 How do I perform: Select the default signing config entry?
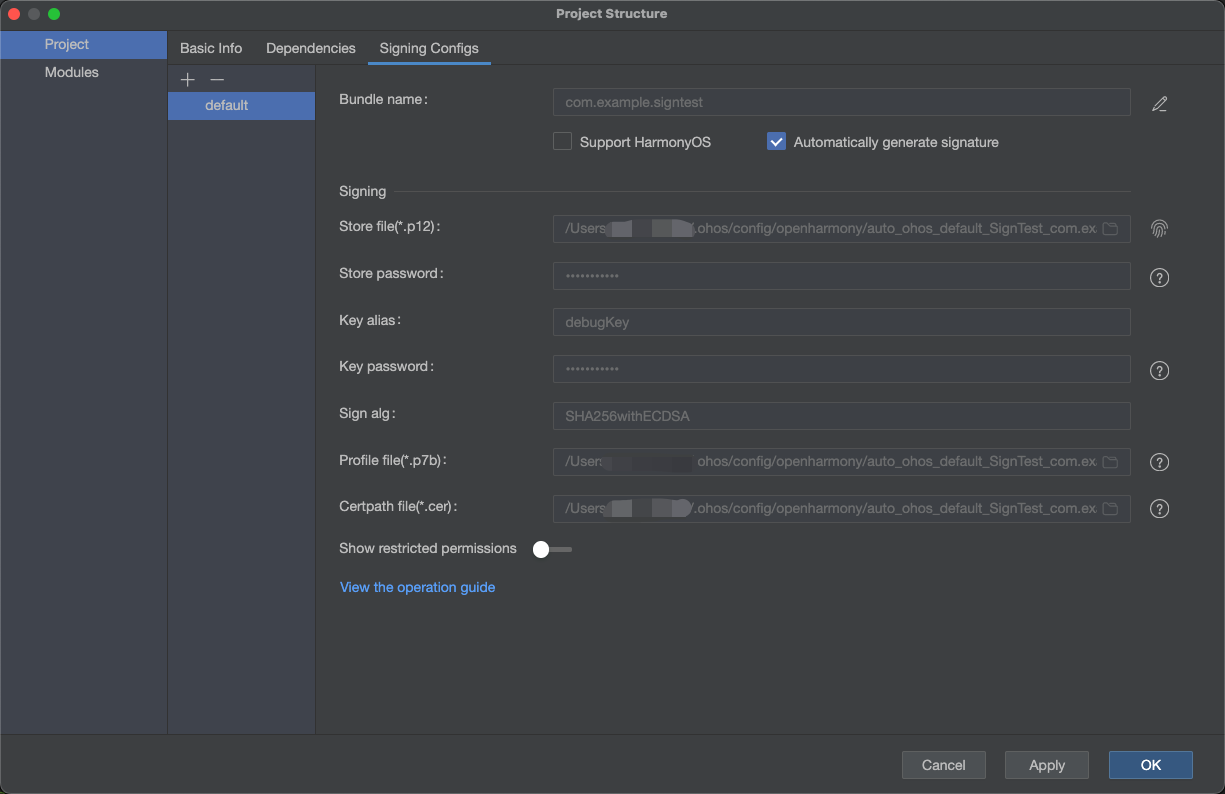pyautogui.click(x=241, y=106)
